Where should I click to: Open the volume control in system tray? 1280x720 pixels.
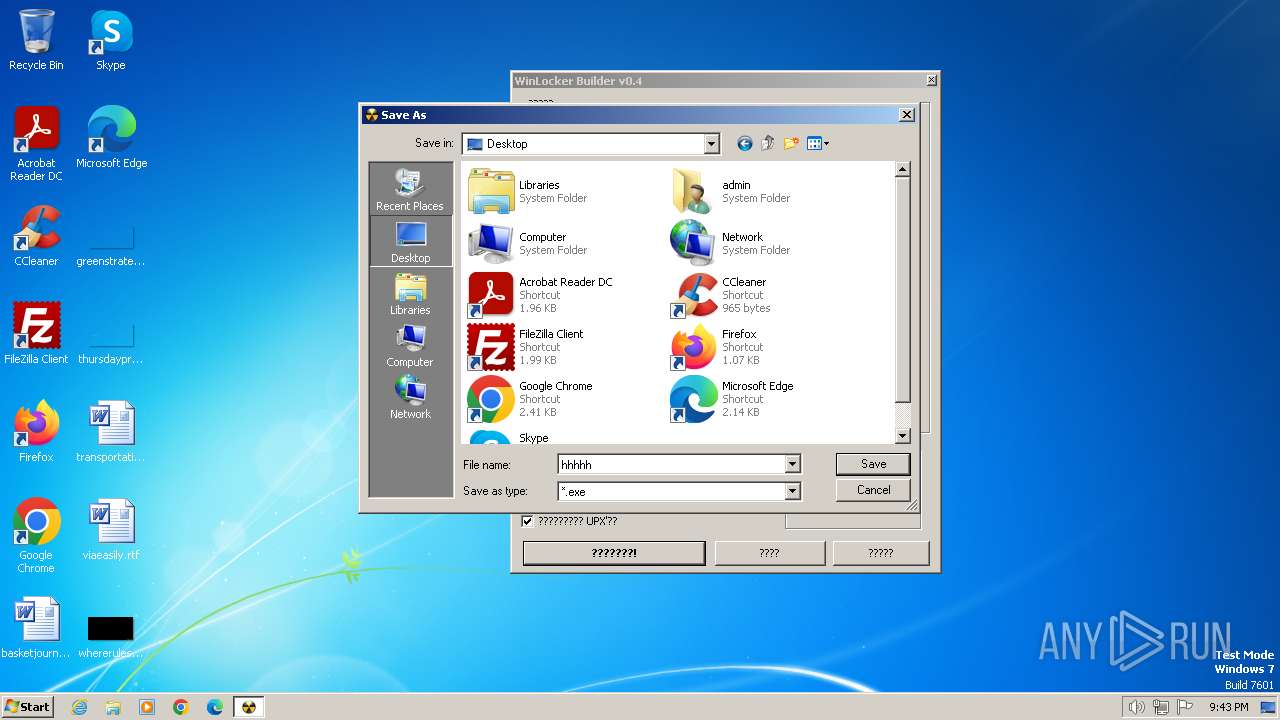click(x=1136, y=707)
